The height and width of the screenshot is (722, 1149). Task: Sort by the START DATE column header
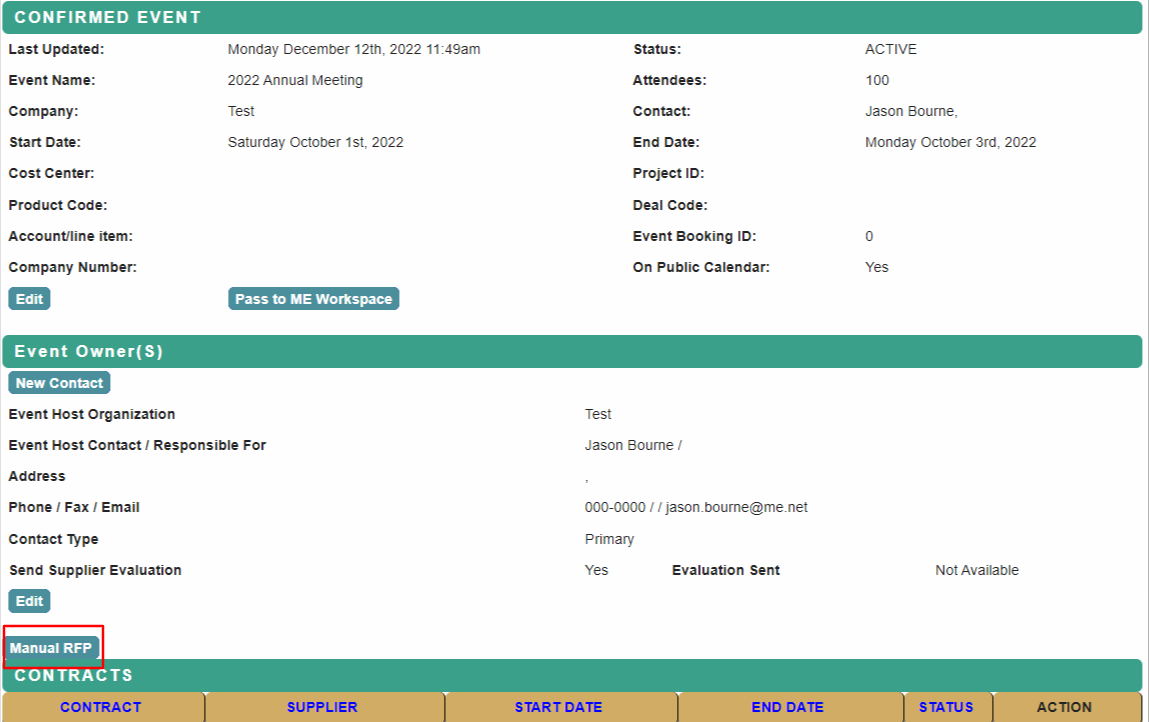point(558,707)
